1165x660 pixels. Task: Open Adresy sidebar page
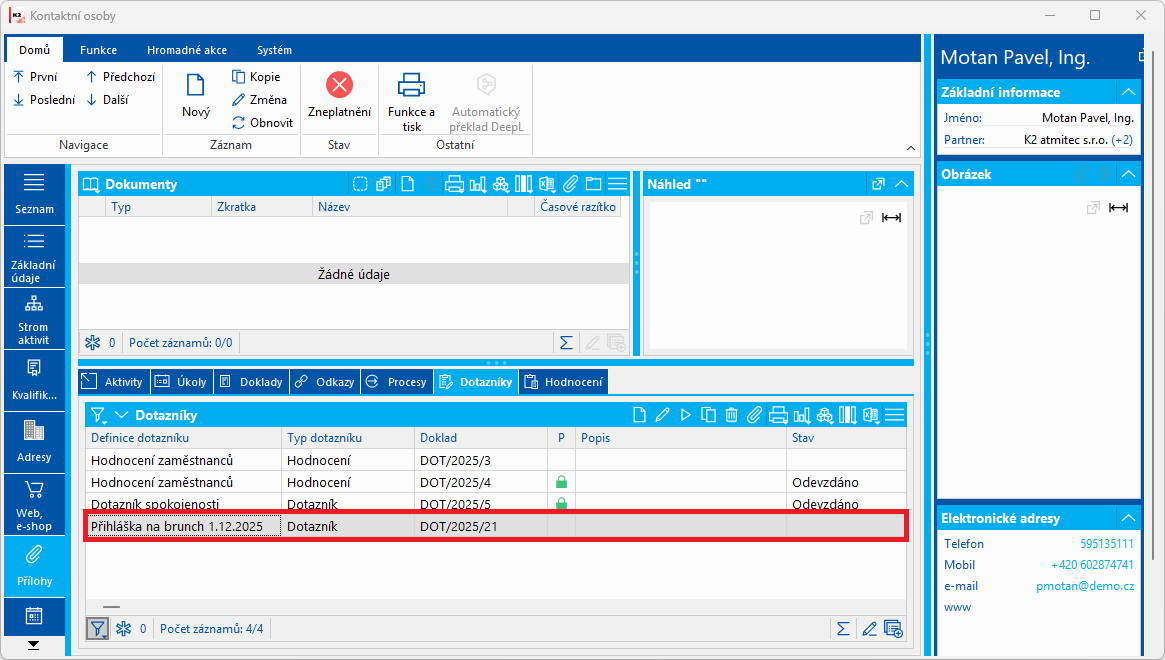coord(34,442)
